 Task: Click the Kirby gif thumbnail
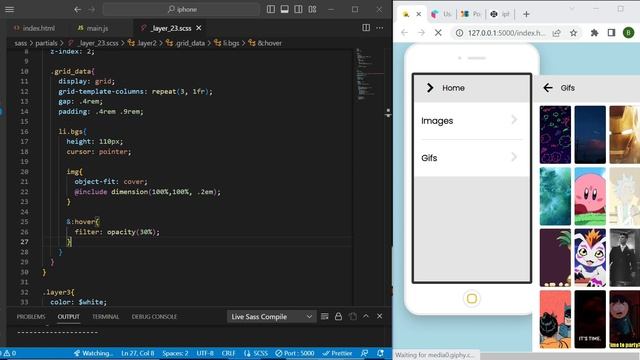point(590,196)
